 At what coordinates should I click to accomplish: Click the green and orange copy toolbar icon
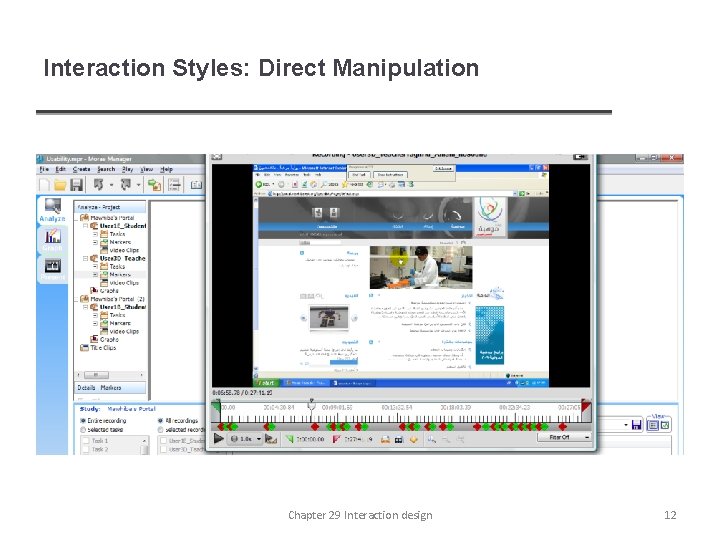click(x=154, y=185)
